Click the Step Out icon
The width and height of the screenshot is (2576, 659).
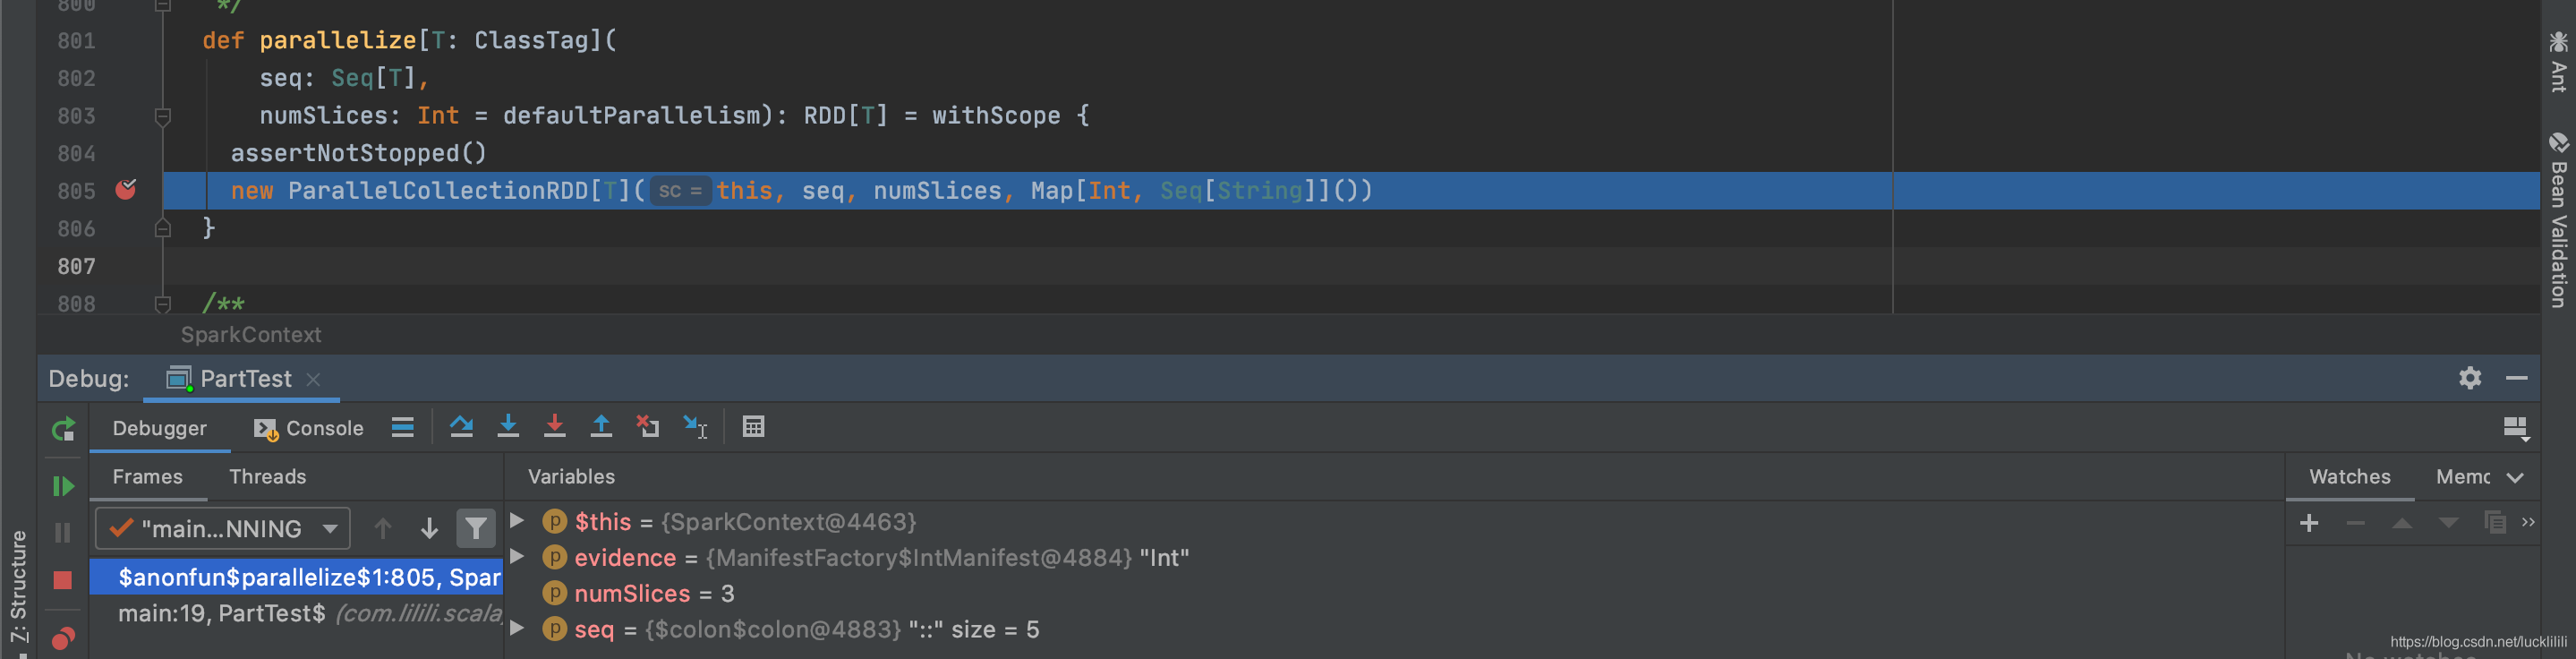(x=601, y=427)
